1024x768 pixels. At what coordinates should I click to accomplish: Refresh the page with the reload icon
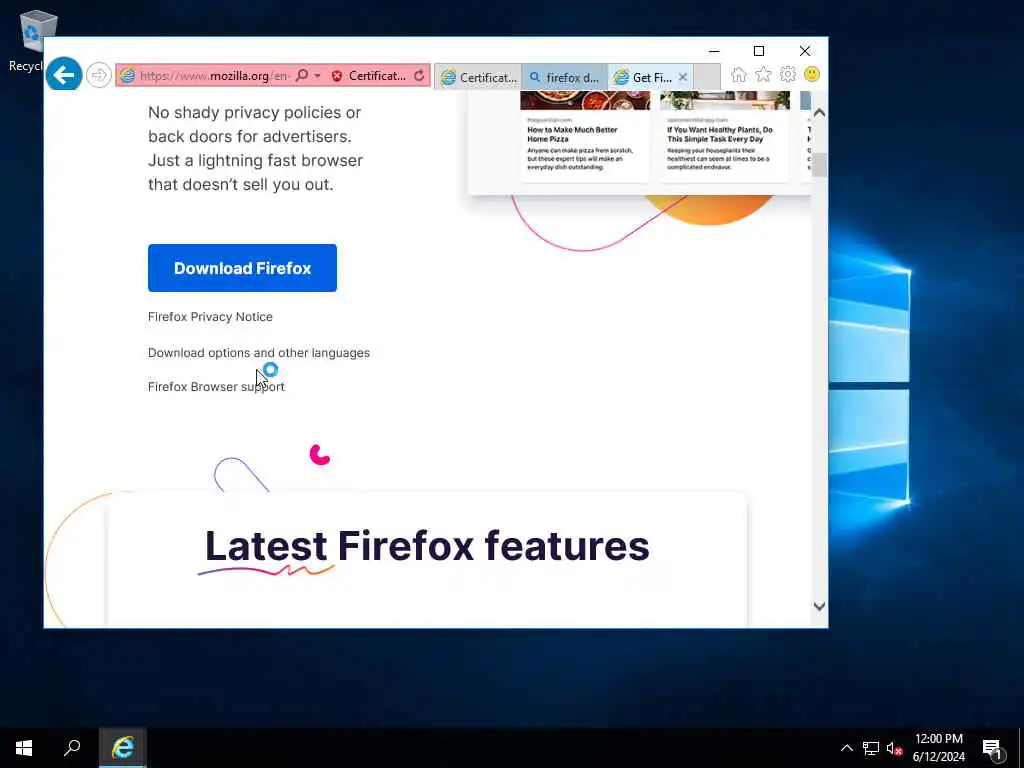[x=419, y=76]
